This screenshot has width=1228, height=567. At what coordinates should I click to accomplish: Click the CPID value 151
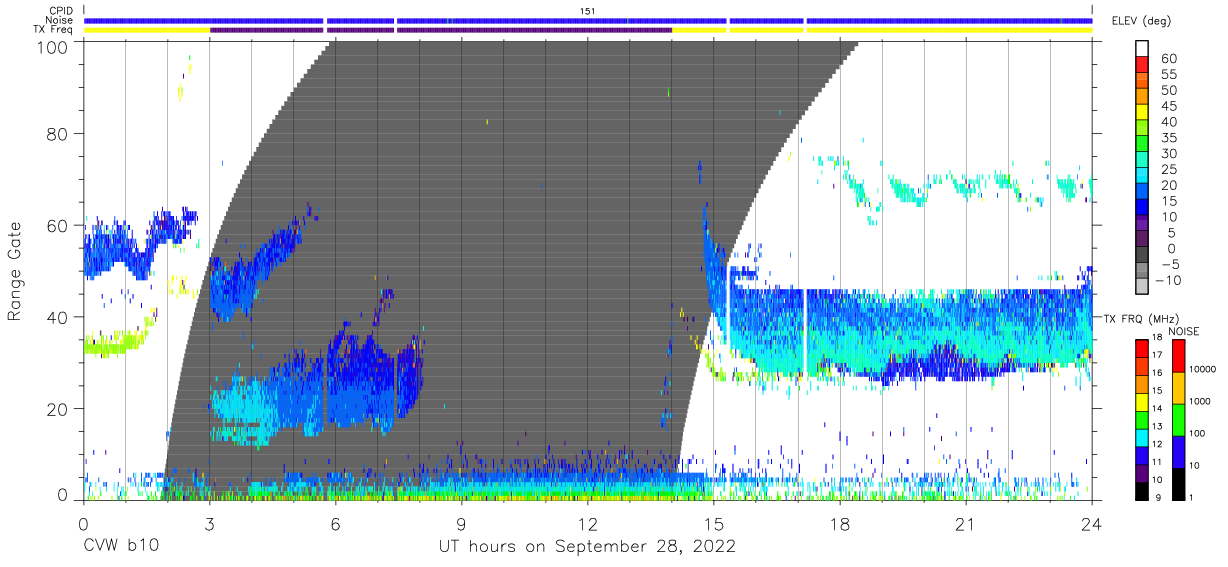tap(588, 11)
